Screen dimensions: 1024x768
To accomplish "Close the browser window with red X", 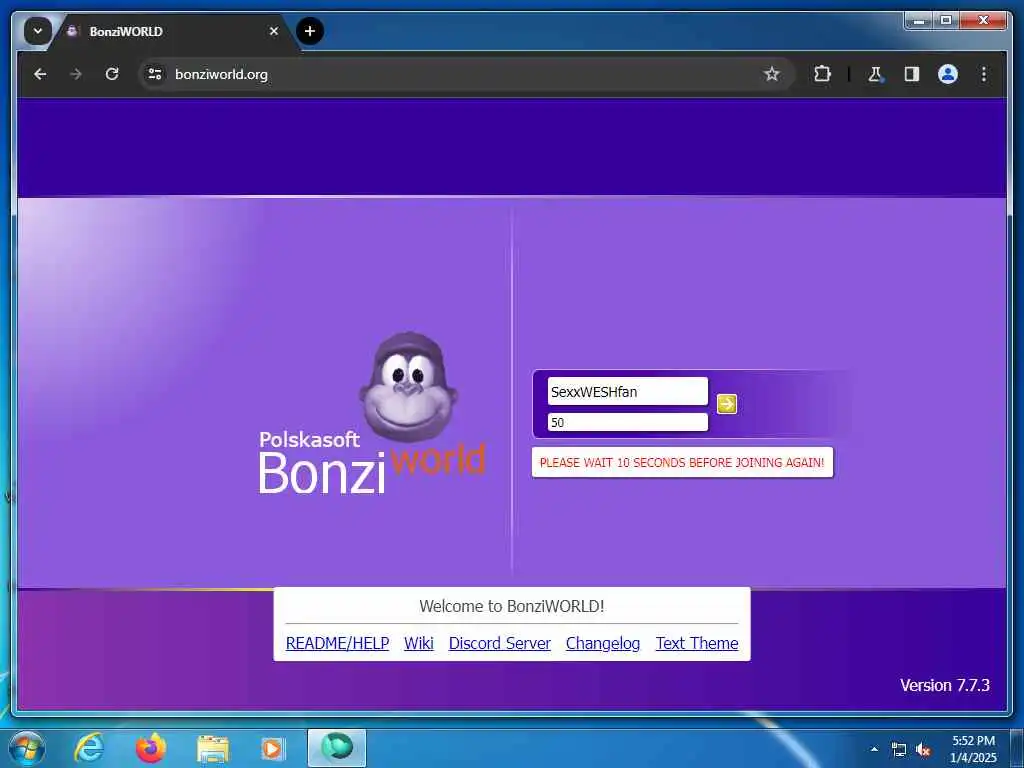I will tap(983, 21).
